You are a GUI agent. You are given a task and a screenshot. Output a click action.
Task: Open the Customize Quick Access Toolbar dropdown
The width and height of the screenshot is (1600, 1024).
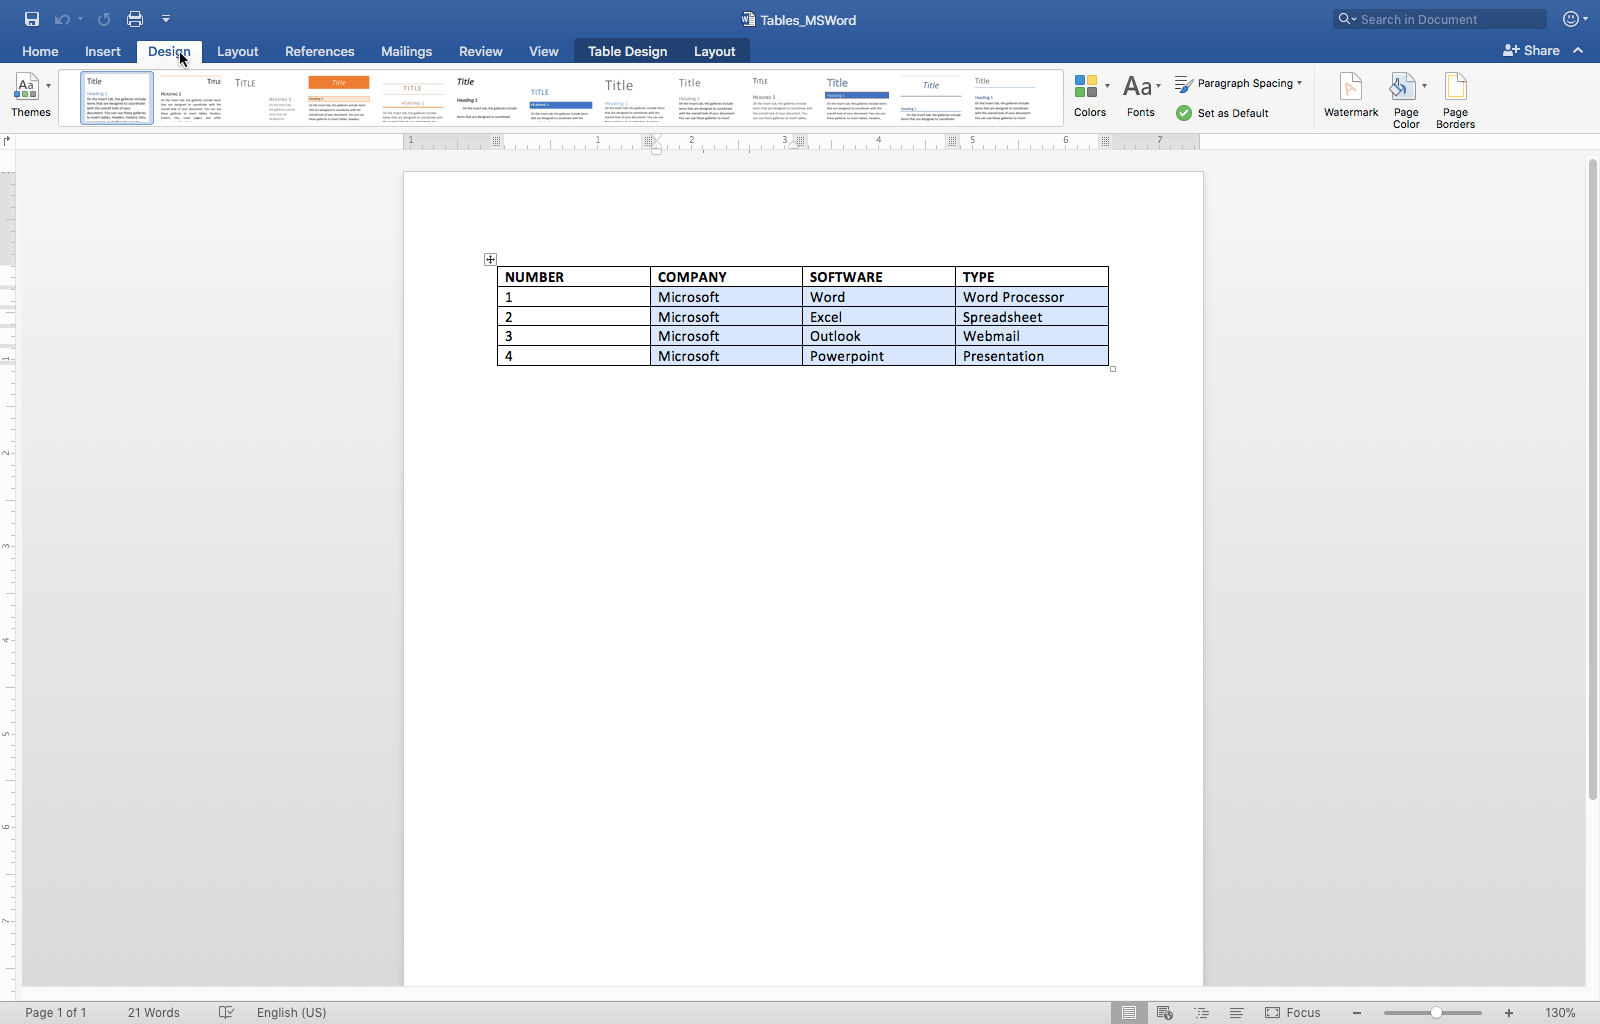click(x=166, y=19)
